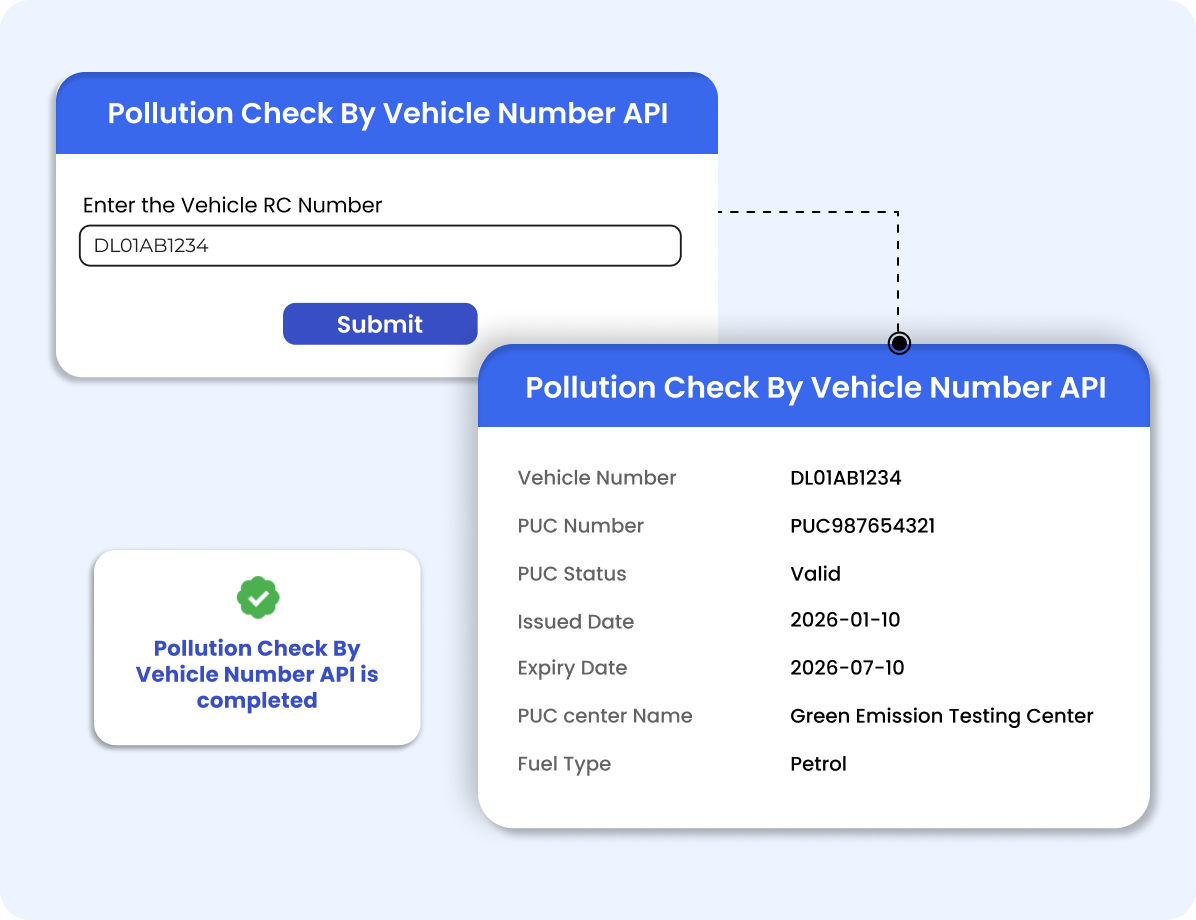The image size is (1196, 920).
Task: Click the Expiry Date value 2026-07-10
Action: pos(847,668)
